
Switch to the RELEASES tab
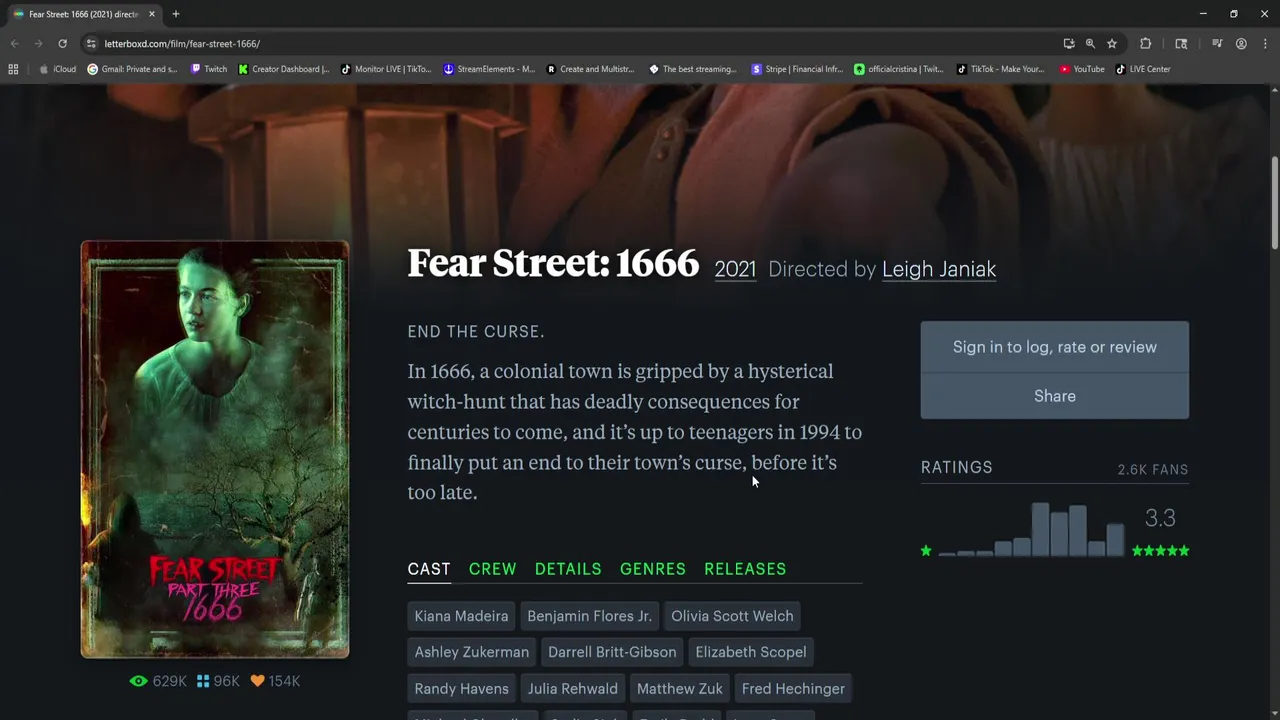(745, 569)
